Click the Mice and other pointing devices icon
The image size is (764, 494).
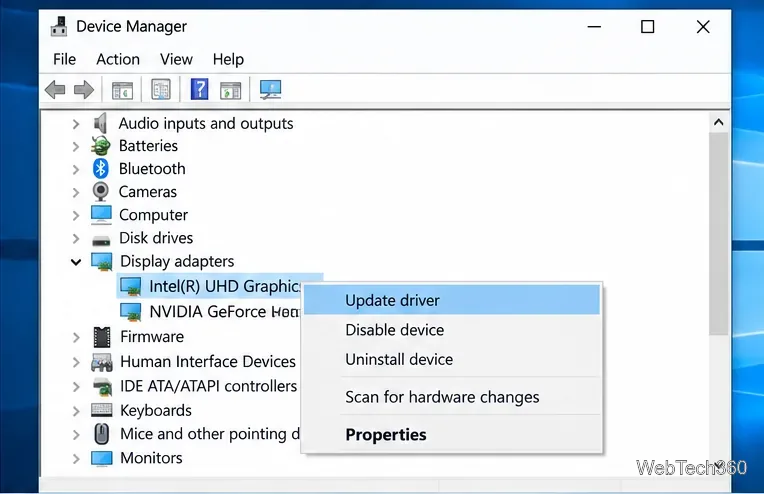(x=101, y=434)
